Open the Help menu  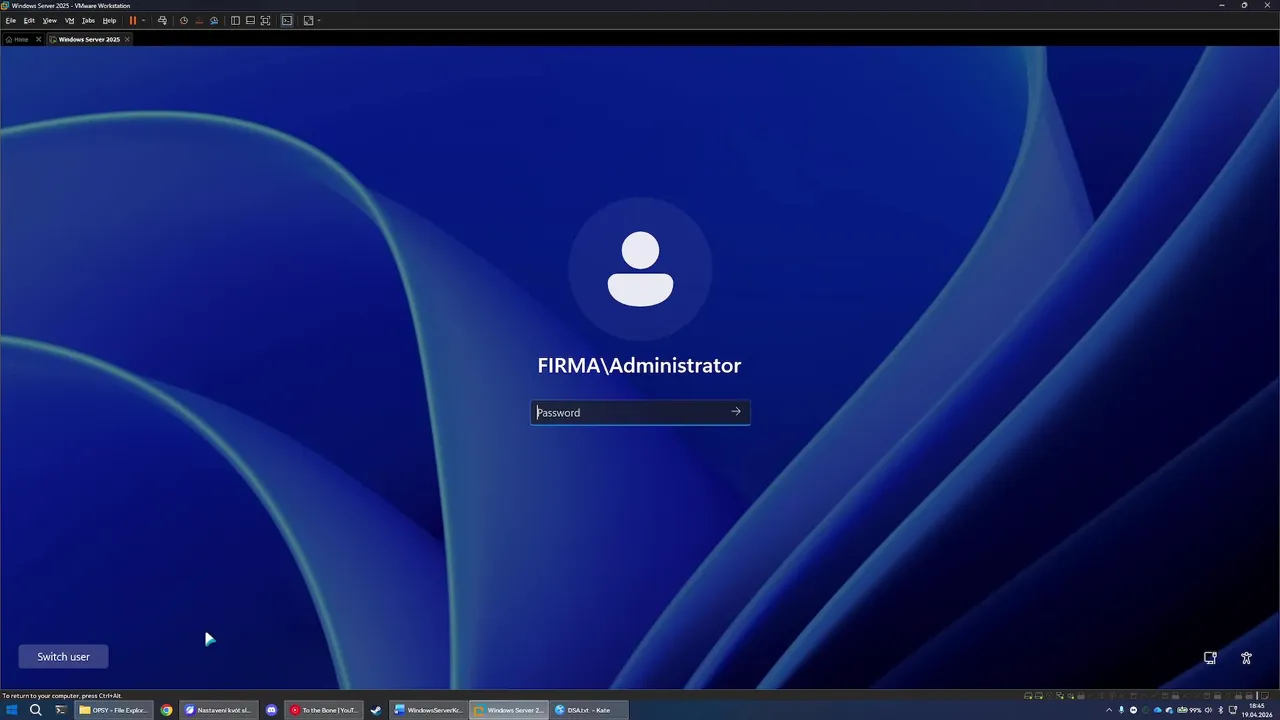109,20
